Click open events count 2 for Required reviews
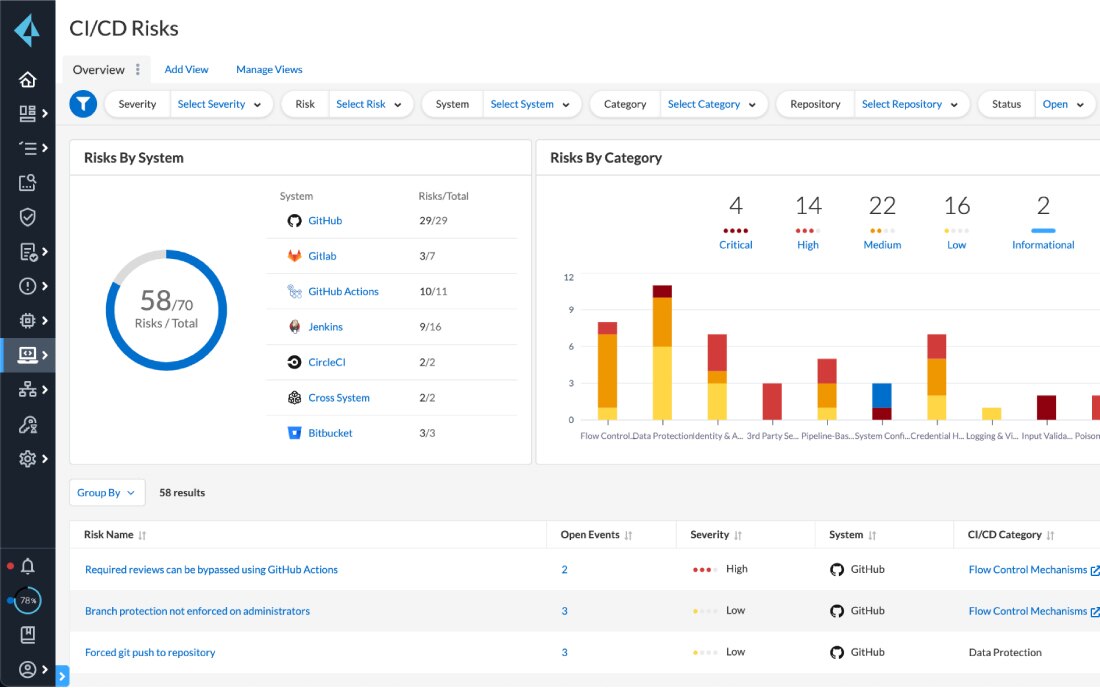 point(564,569)
